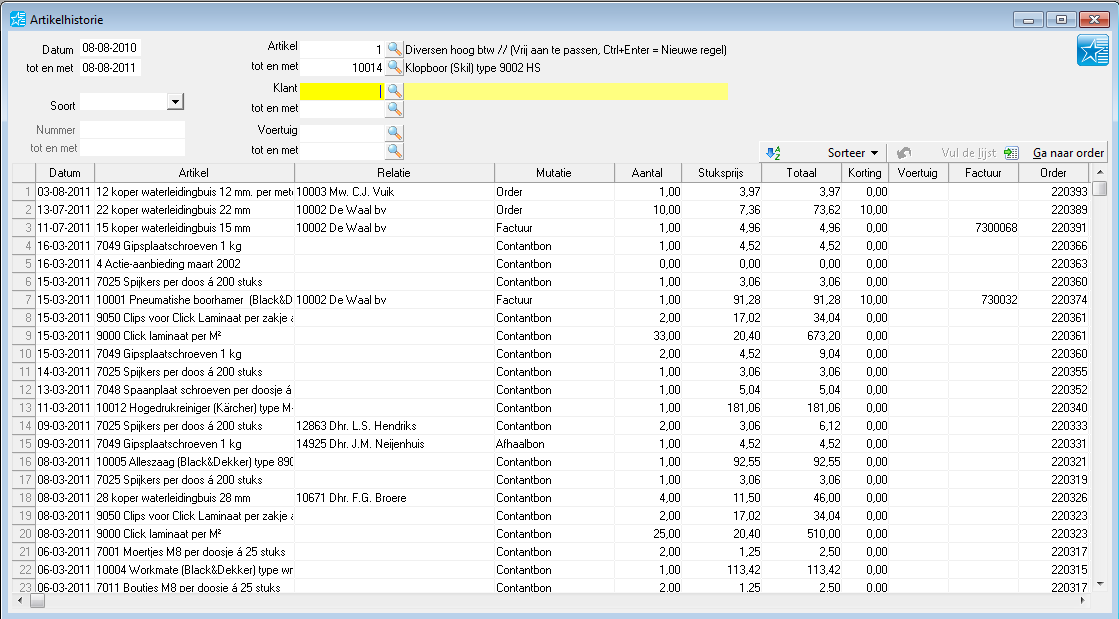
Task: Click the undo arrow icon in the toolbar
Action: click(904, 153)
